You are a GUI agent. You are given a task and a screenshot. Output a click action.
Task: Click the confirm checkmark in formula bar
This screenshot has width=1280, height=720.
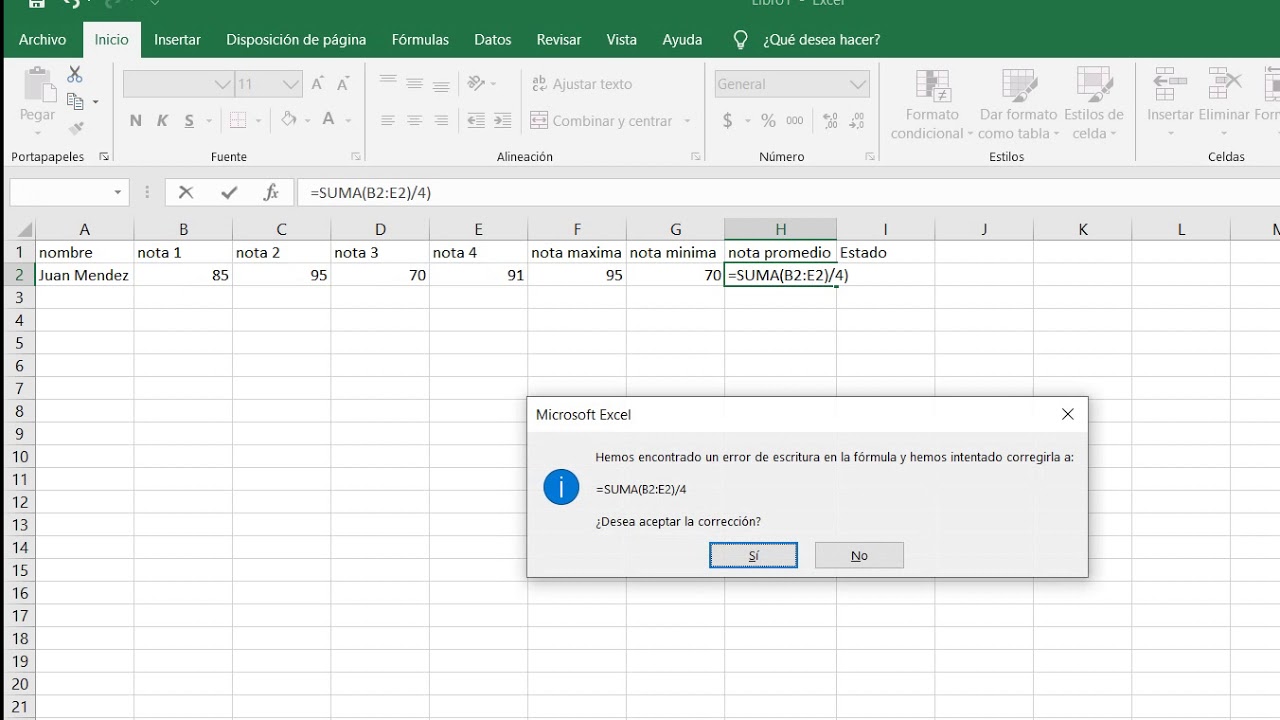pos(229,193)
